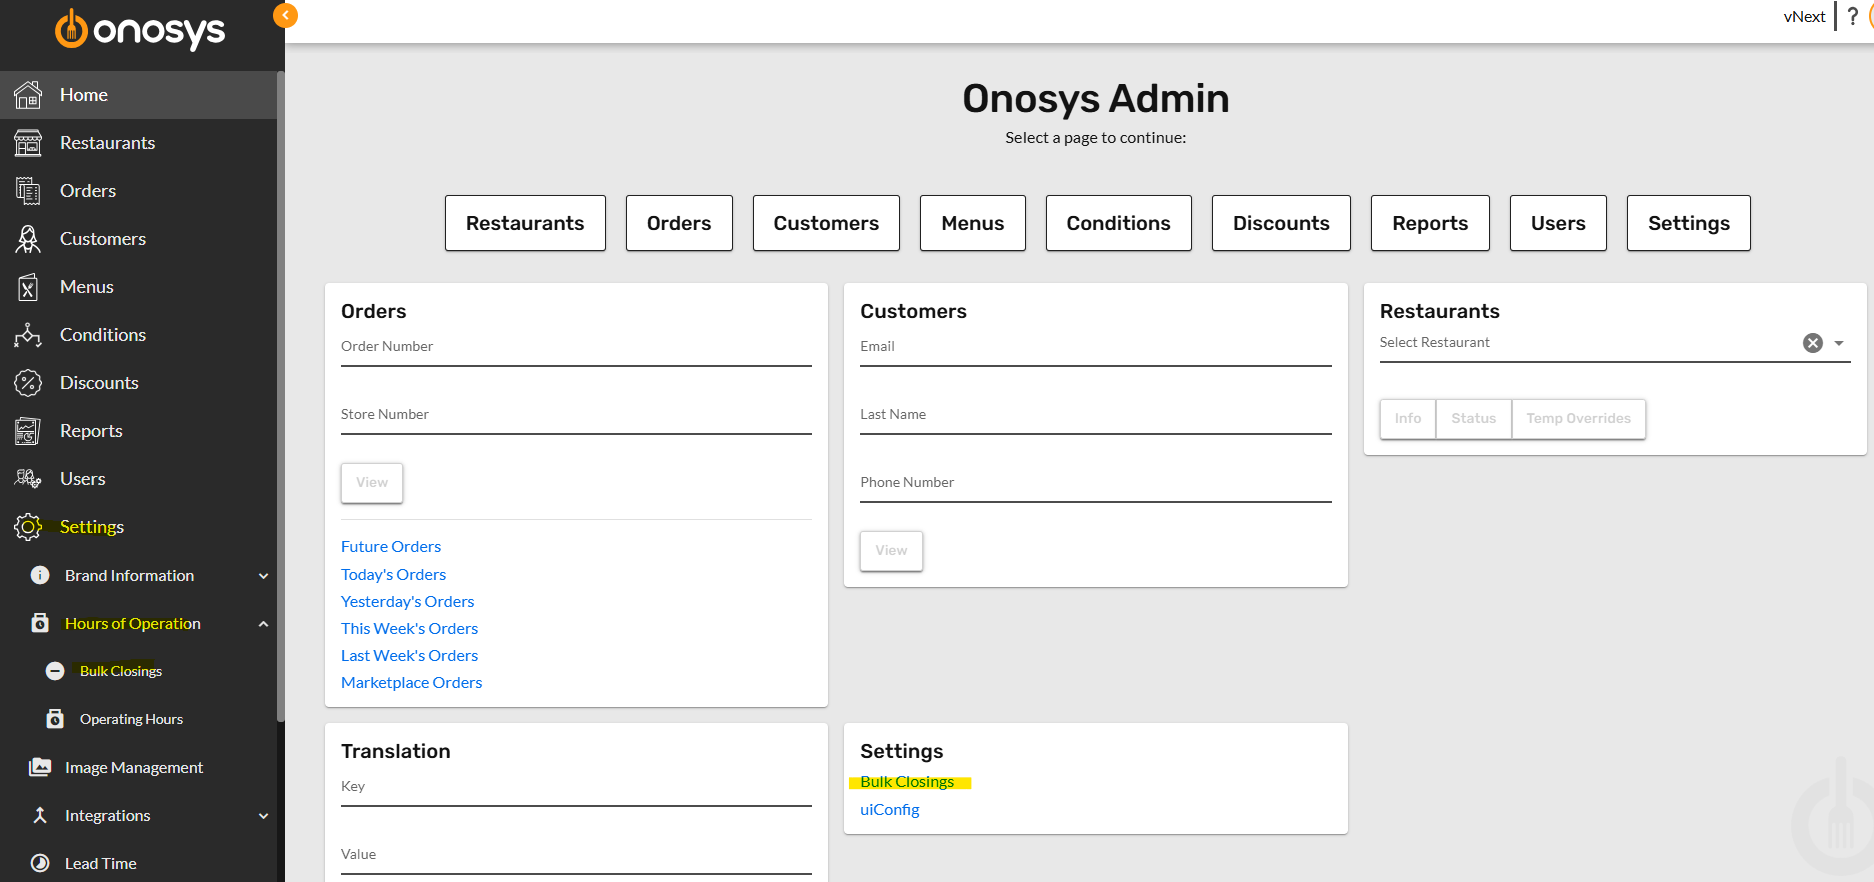Click the Menus page button

[x=973, y=223]
